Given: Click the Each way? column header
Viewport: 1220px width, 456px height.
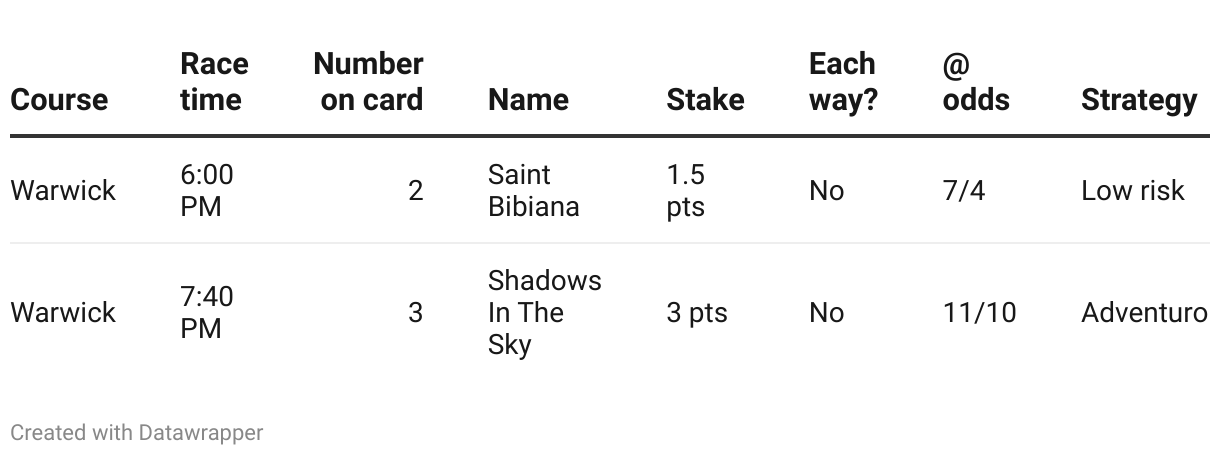Looking at the screenshot, I should point(842,82).
